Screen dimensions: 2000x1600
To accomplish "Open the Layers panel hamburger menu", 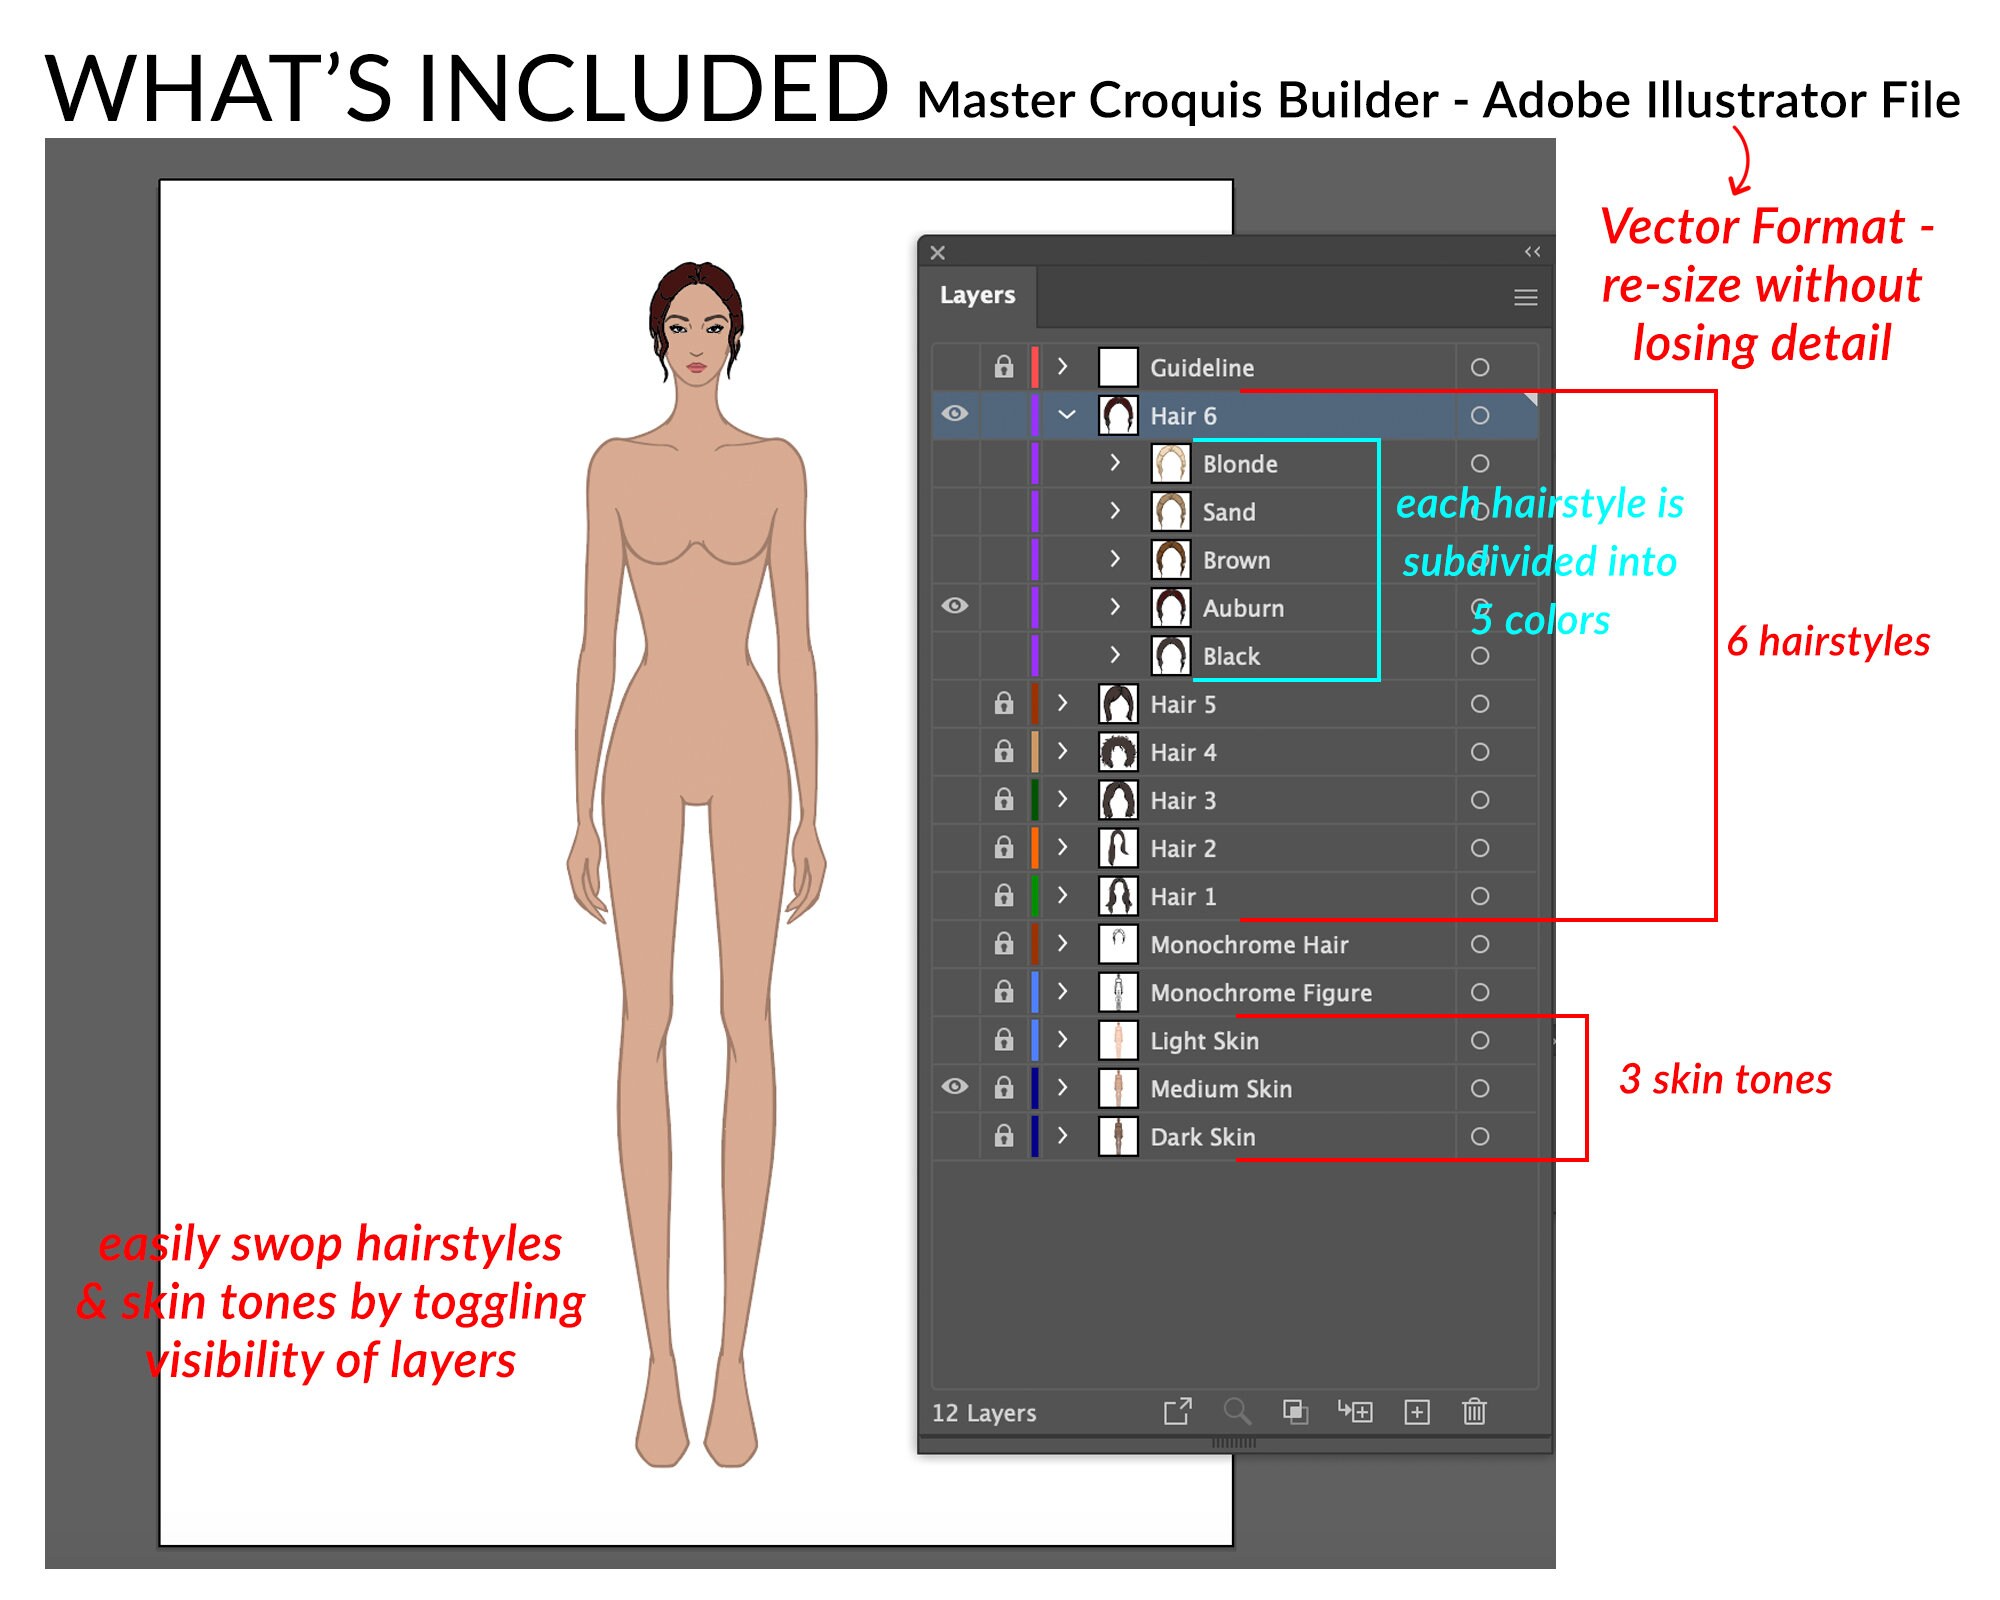I will tap(1525, 297).
